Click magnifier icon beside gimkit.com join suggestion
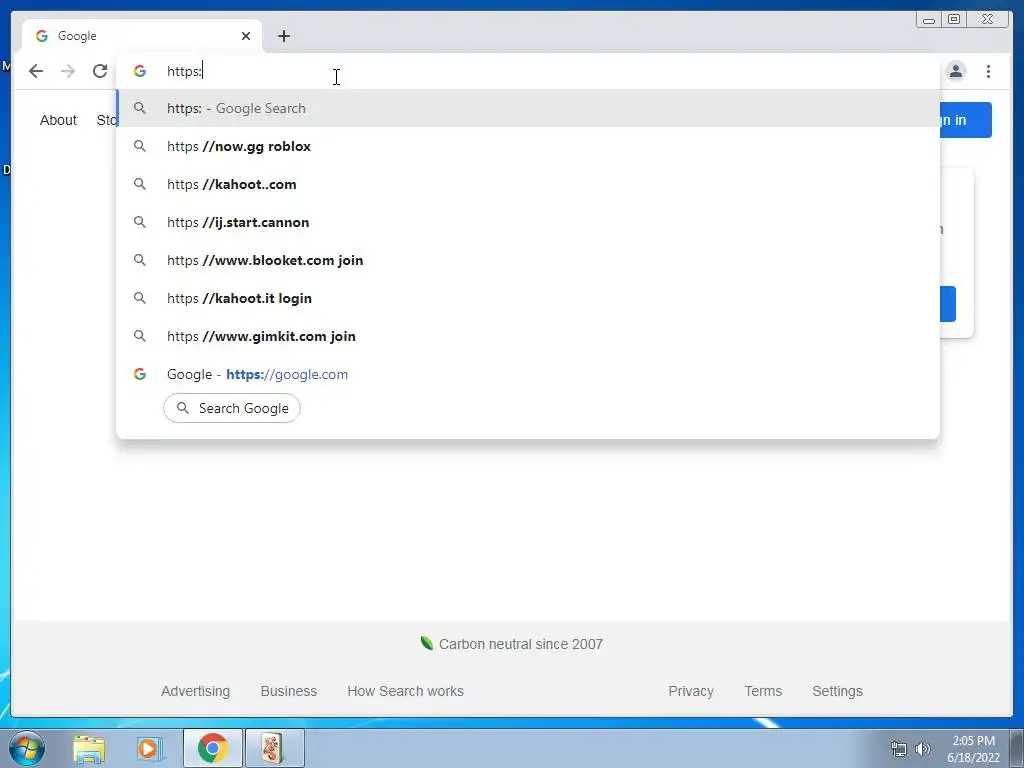Image resolution: width=1024 pixels, height=768 pixels. tap(140, 336)
